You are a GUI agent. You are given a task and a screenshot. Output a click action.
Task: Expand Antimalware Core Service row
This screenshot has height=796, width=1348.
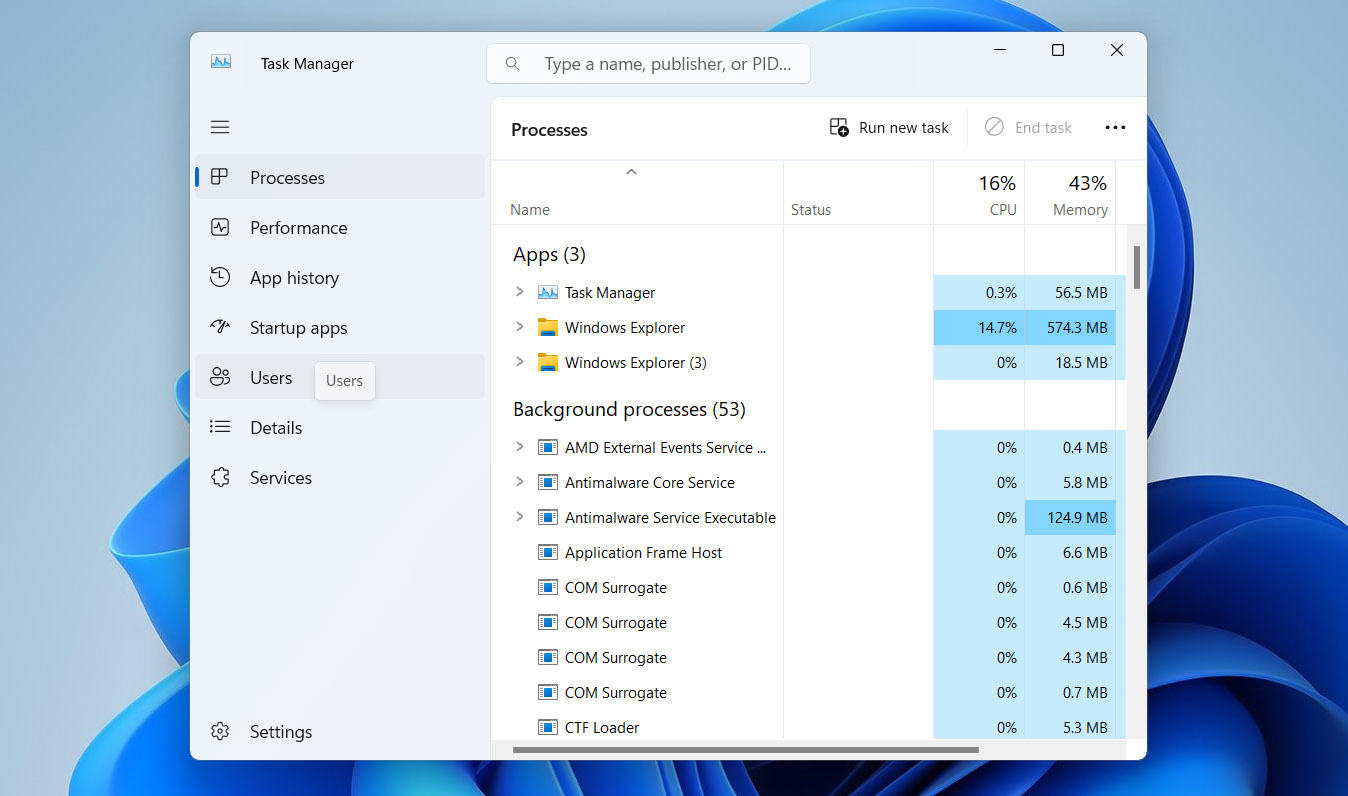(519, 482)
